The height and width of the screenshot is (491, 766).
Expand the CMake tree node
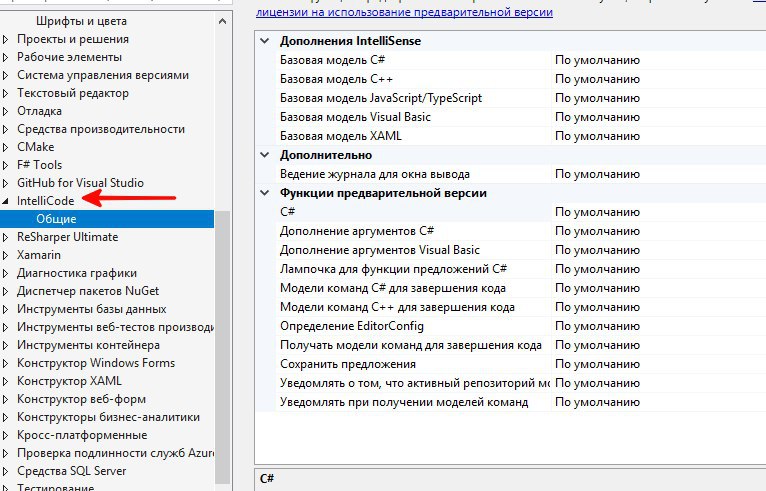tap(5, 147)
